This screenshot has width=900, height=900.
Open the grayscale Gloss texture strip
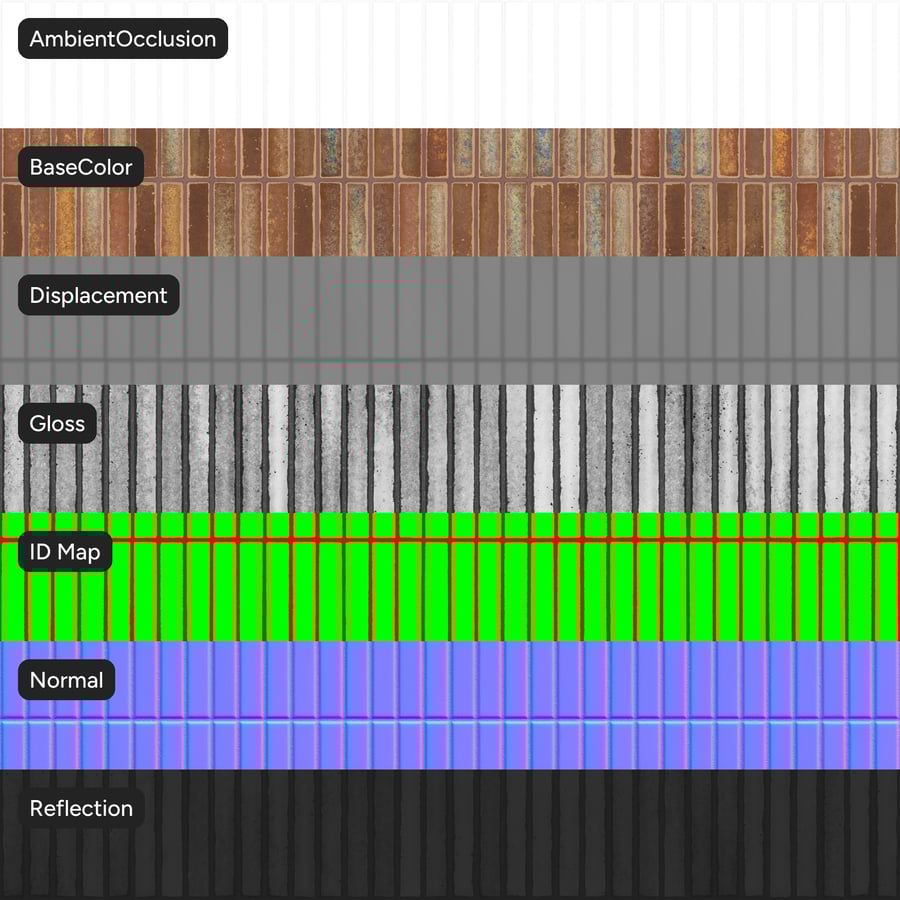(x=450, y=449)
